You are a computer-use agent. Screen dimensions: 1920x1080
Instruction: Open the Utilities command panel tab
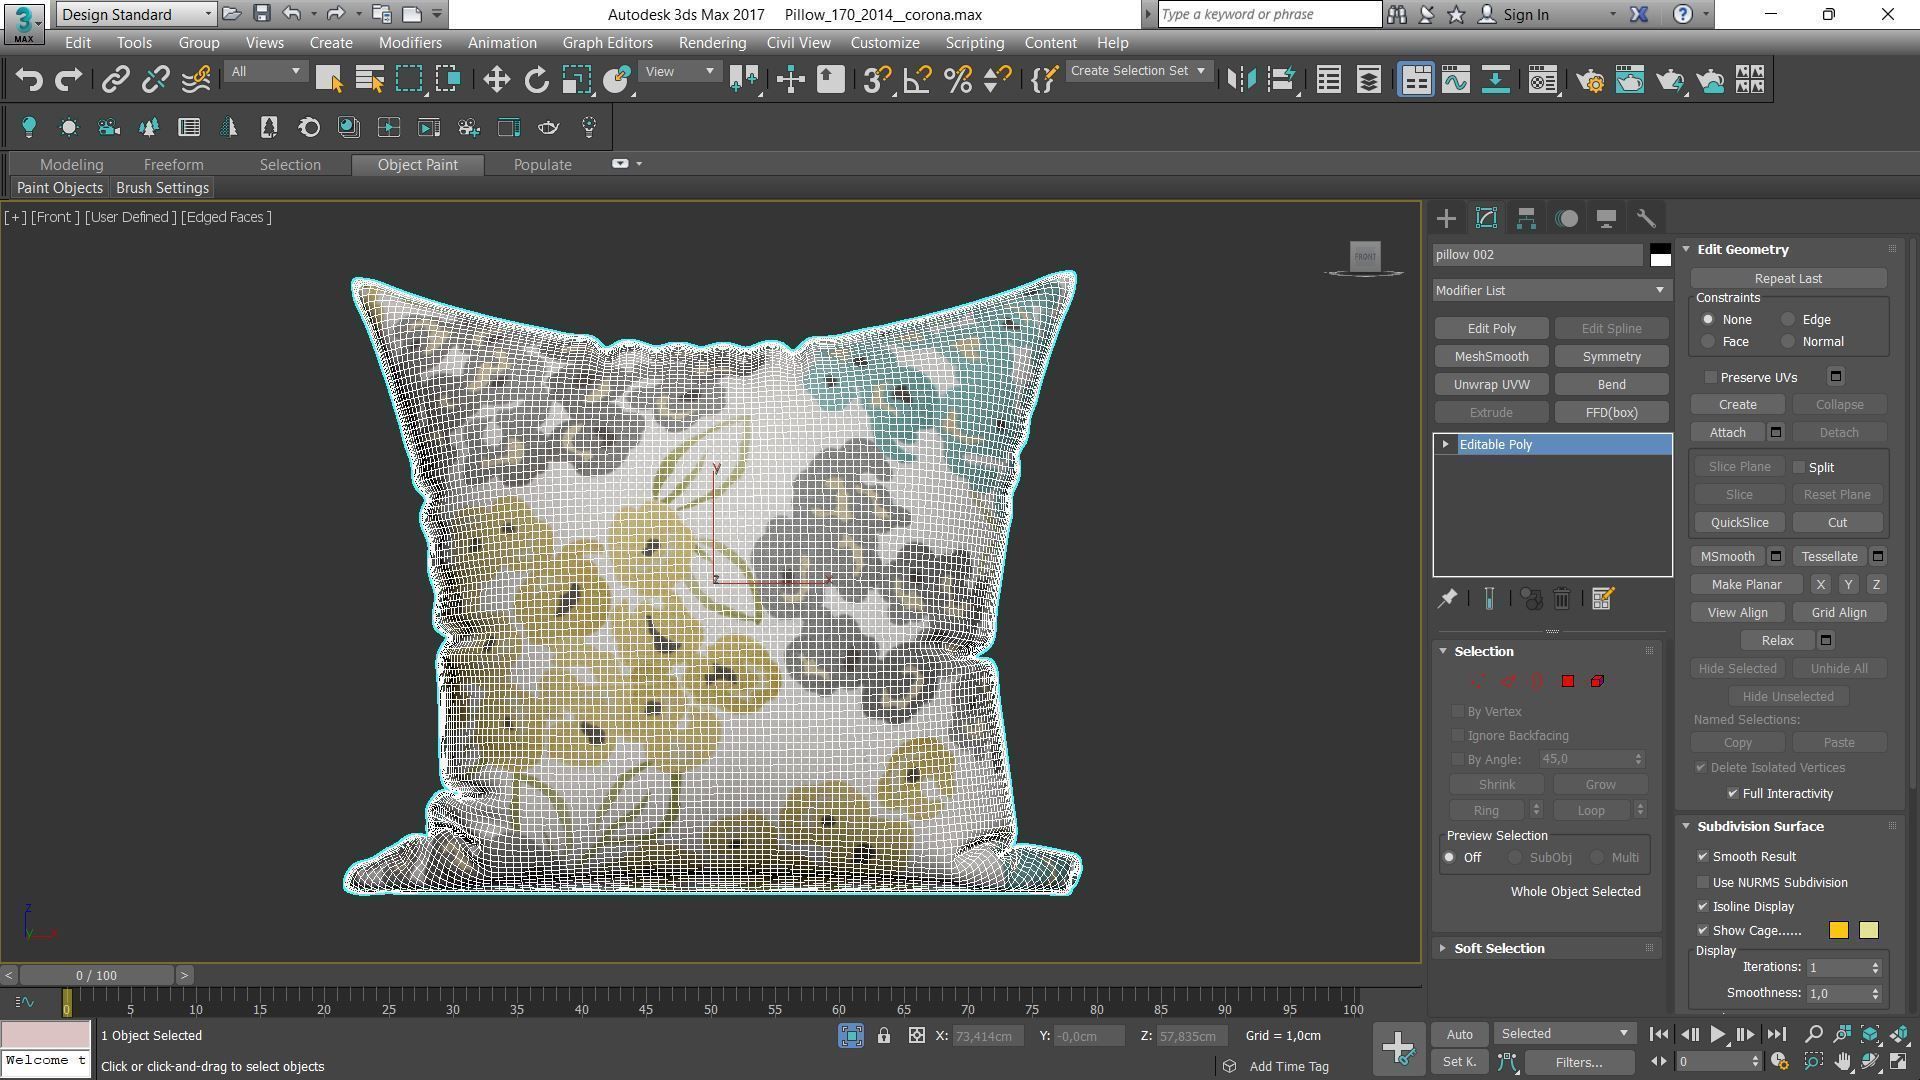pos(1646,218)
